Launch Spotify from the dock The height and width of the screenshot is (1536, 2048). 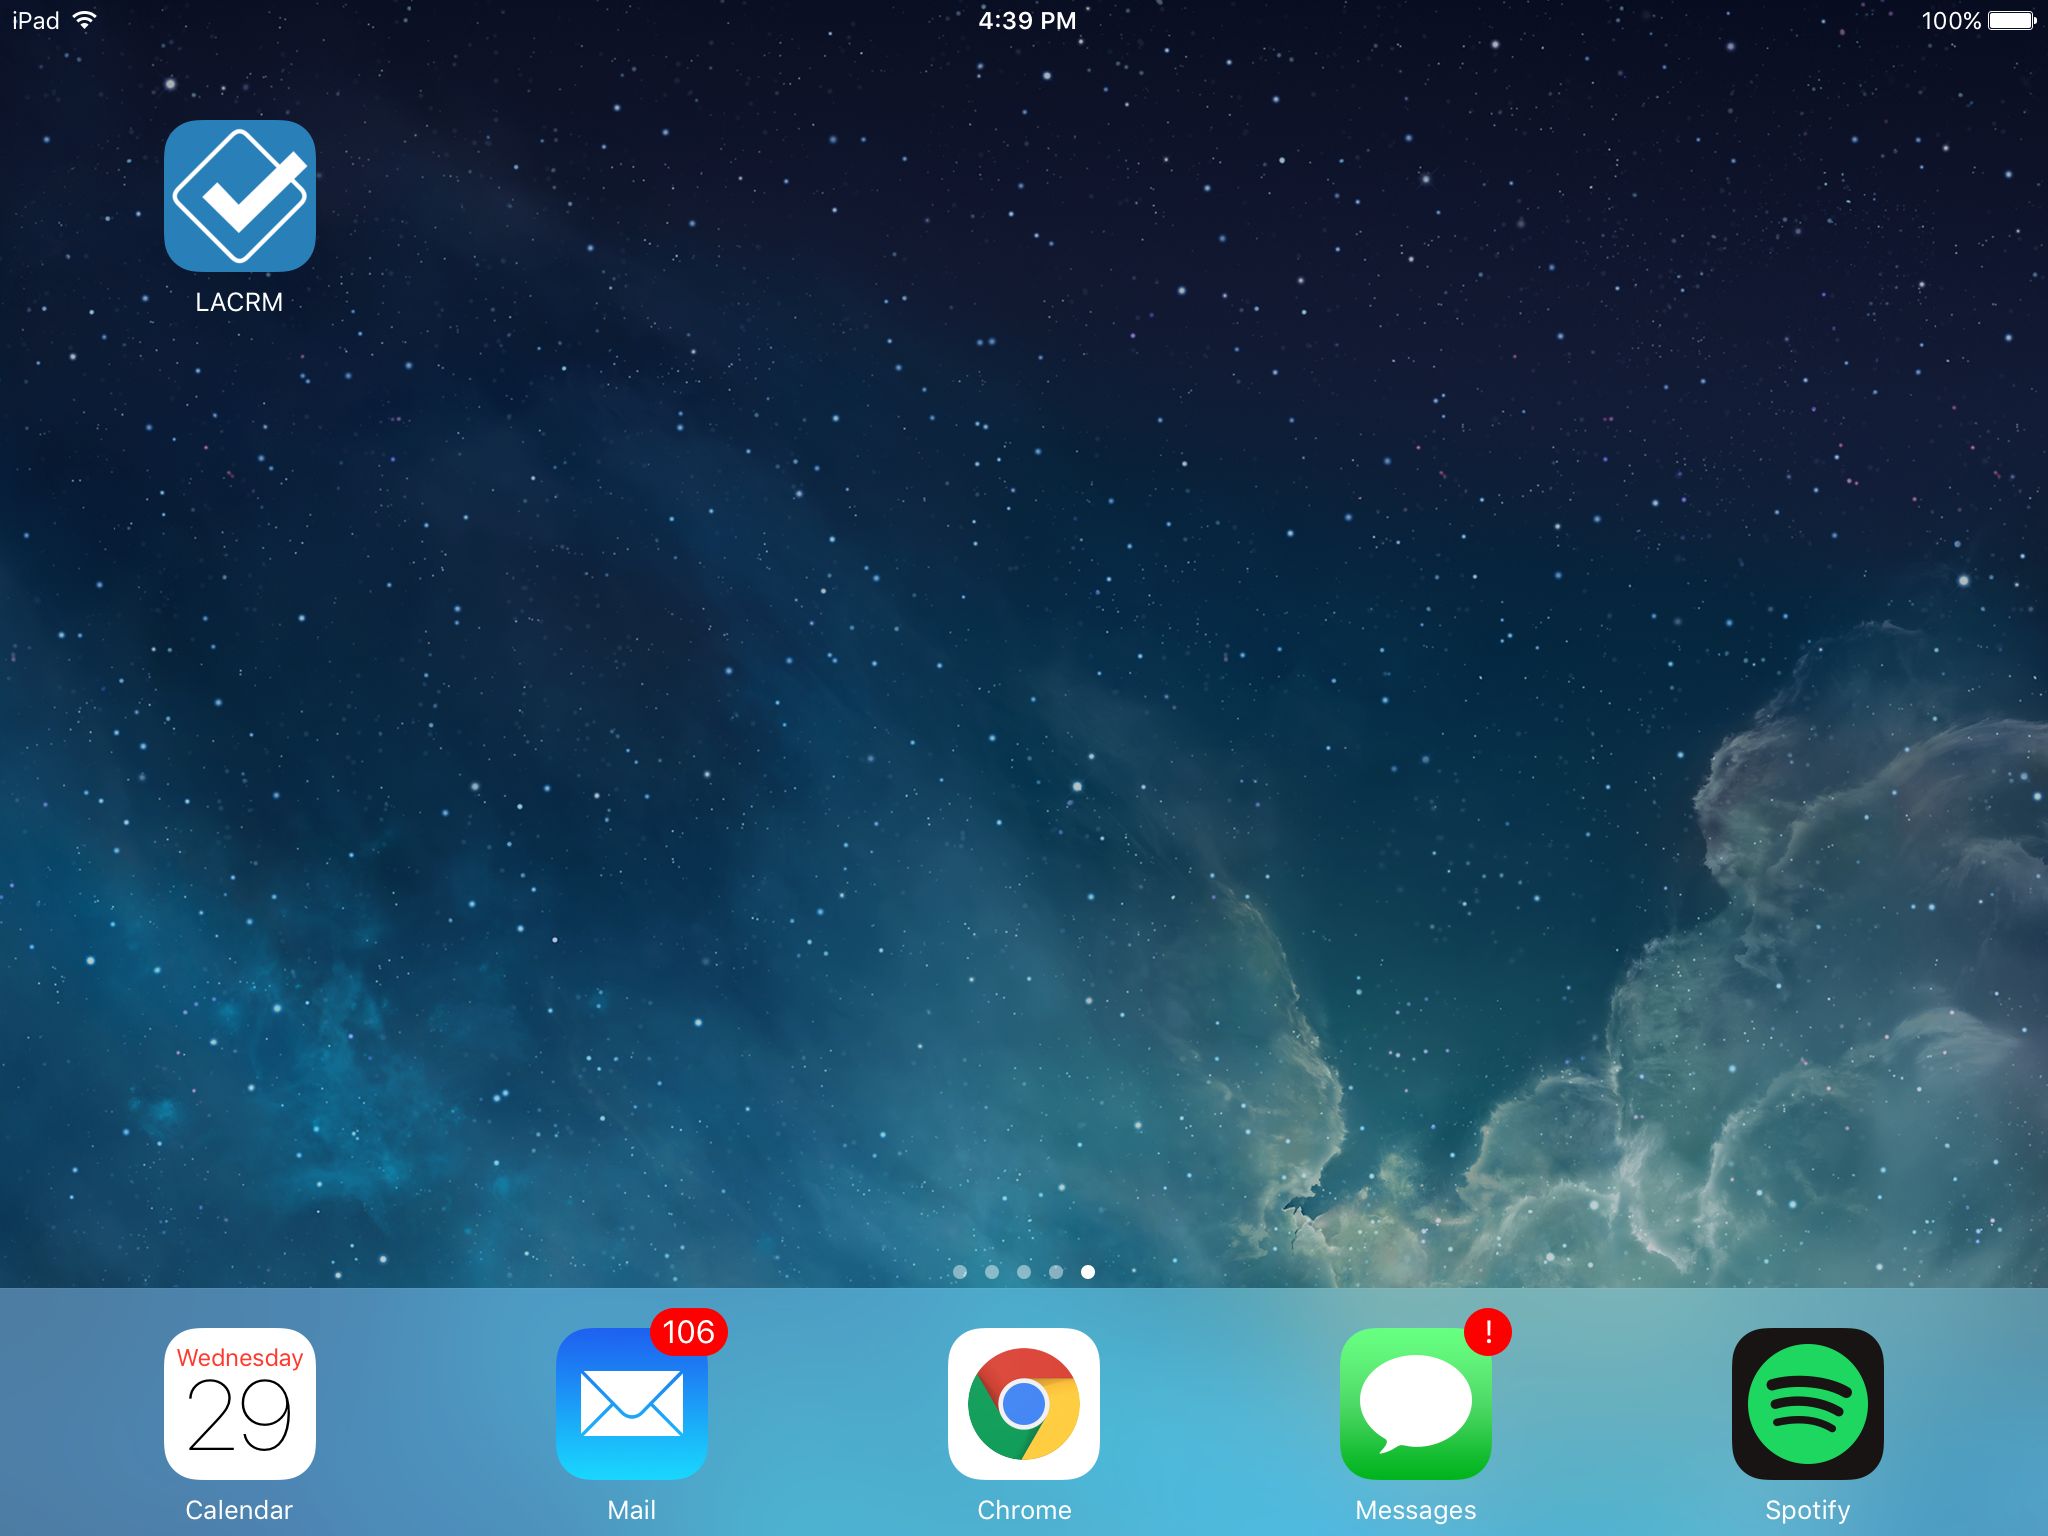[1807, 1403]
